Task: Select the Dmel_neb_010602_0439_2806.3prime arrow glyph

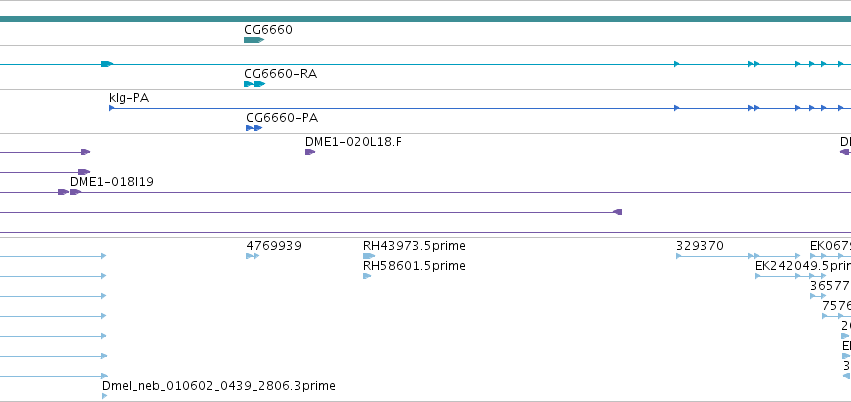Action: point(105,396)
